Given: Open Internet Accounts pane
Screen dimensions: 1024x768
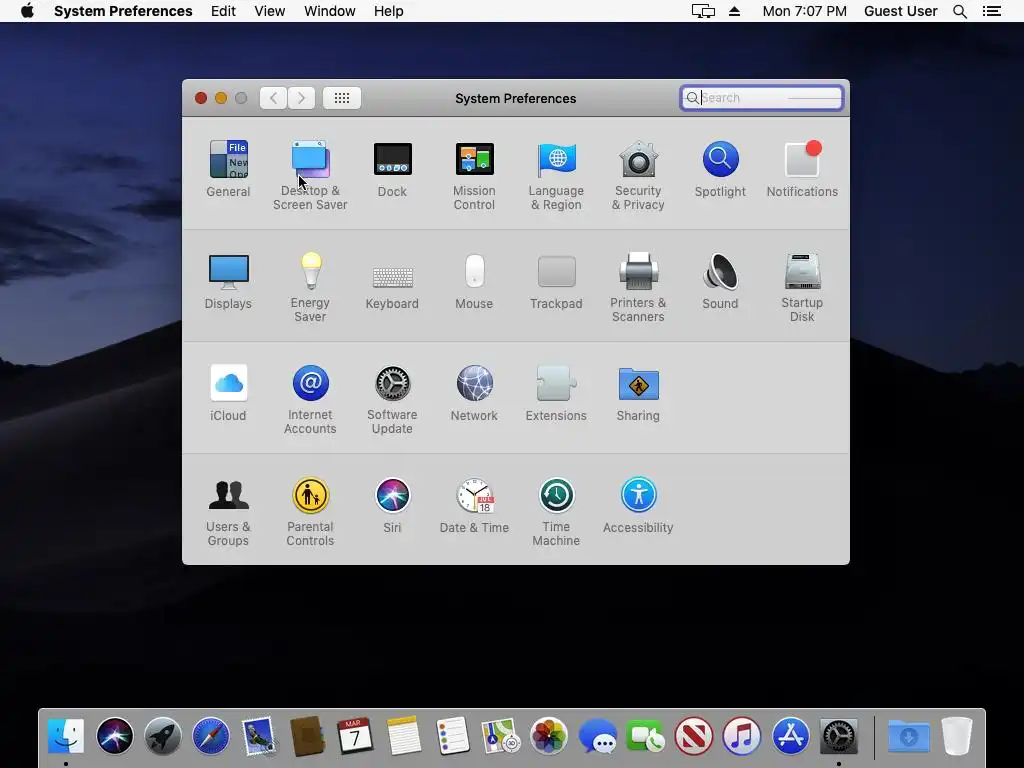Looking at the screenshot, I should (x=310, y=399).
